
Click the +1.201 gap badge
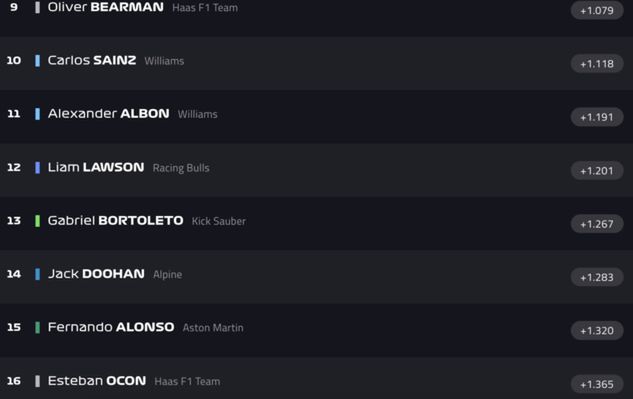pos(597,171)
